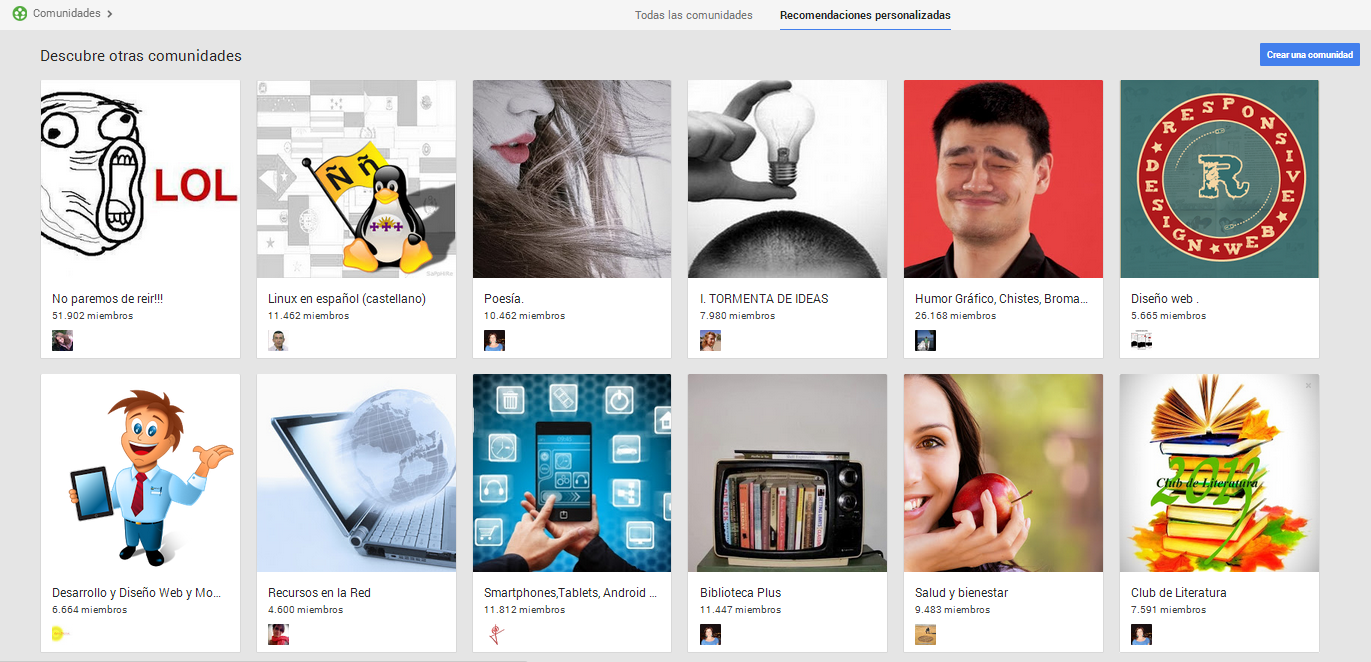
Task: Click owner avatar under Diseño web community
Action: [1141, 341]
